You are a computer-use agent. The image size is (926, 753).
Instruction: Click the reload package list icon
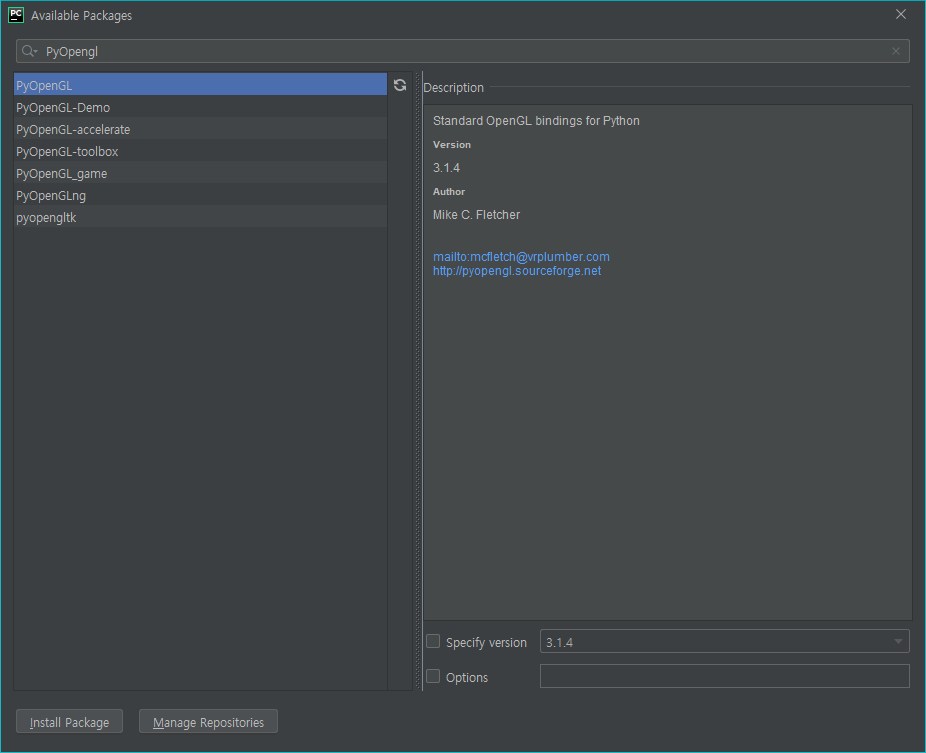pyautogui.click(x=400, y=85)
